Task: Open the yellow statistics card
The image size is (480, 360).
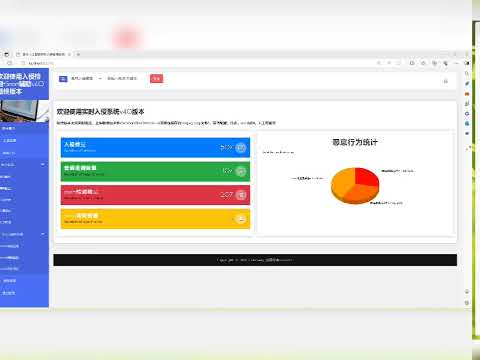Action: click(155, 219)
